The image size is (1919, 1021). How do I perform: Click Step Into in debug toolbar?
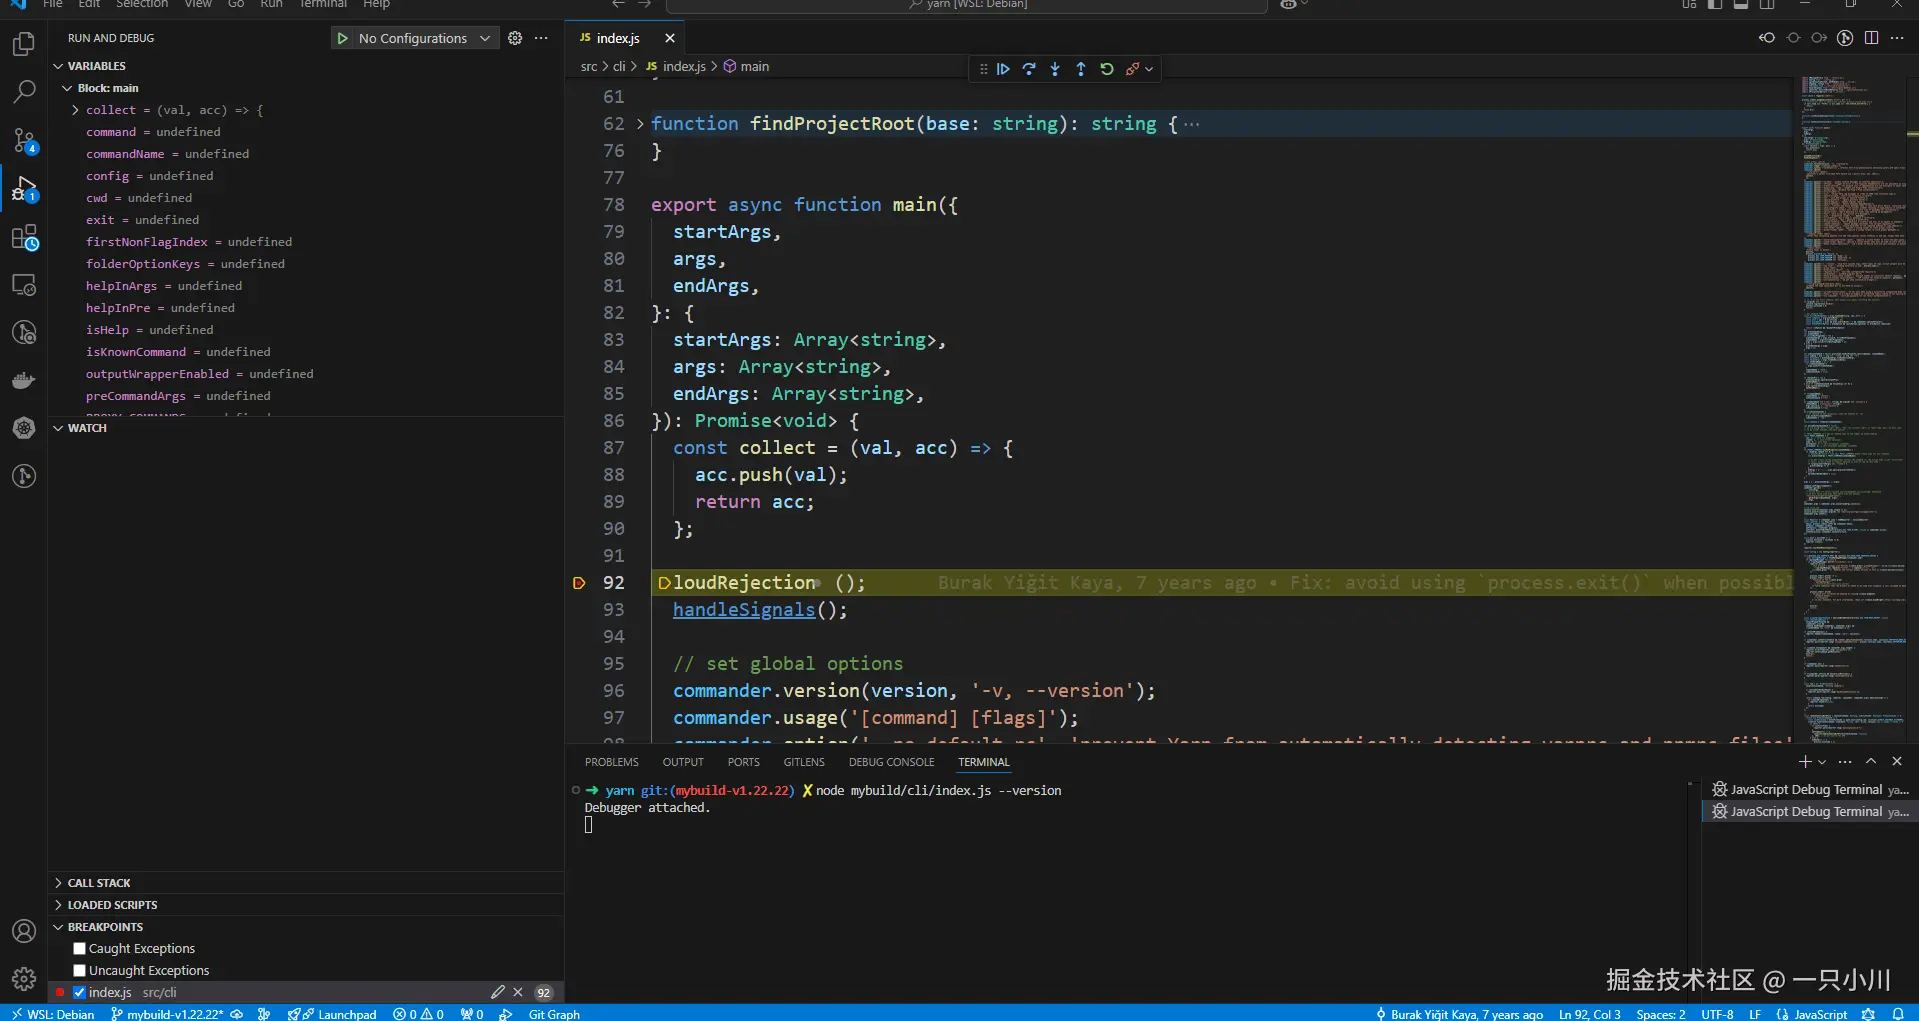point(1055,69)
